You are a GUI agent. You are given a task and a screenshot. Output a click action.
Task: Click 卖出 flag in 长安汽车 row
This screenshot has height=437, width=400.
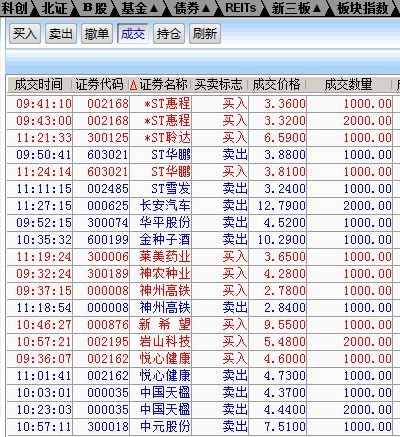pyautogui.click(x=235, y=206)
